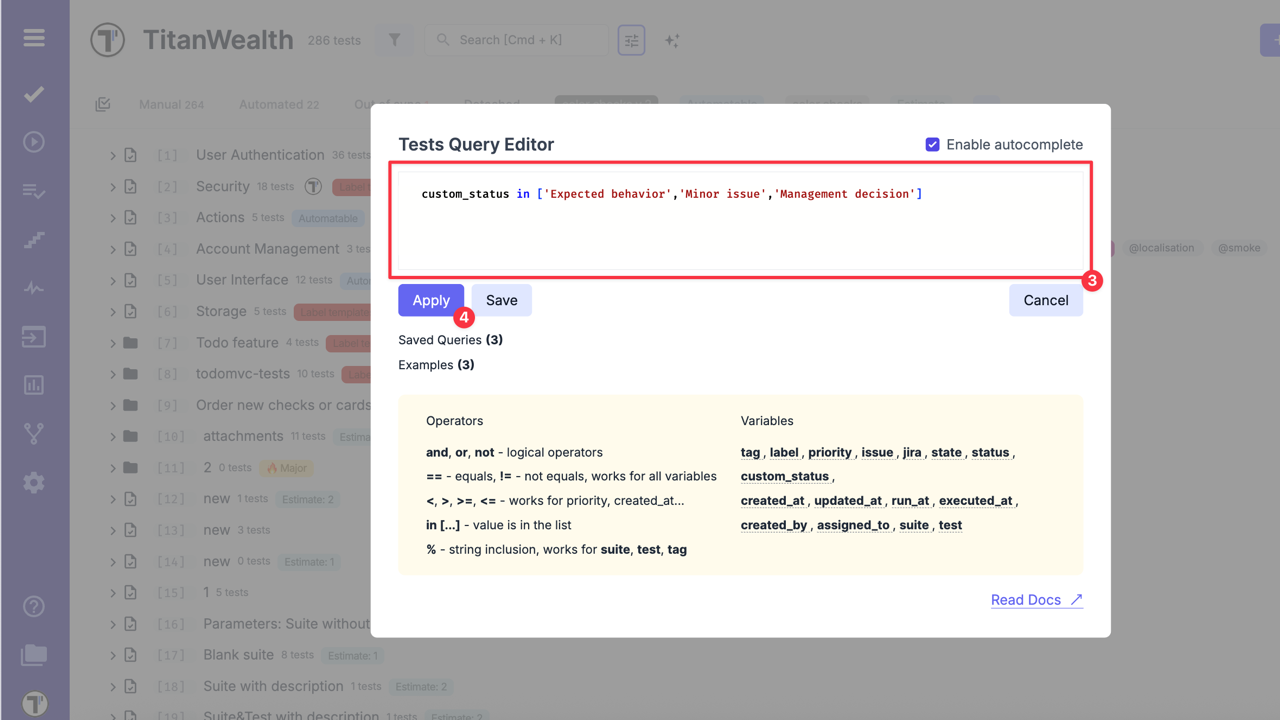Click the AI sparkles icon
This screenshot has width=1280, height=720.
672,40
